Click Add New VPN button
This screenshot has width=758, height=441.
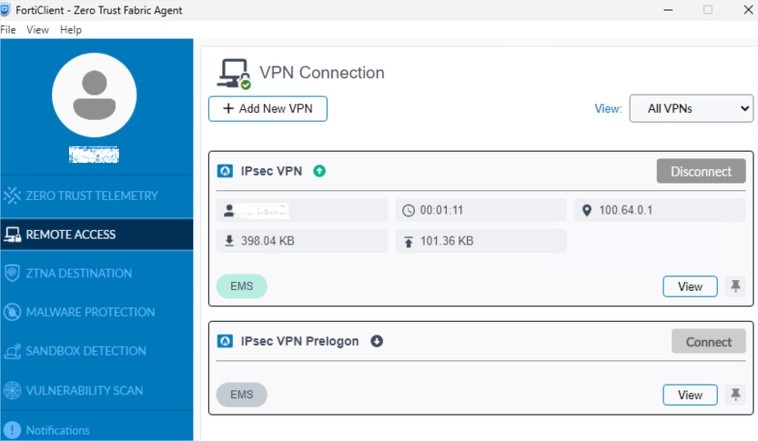[x=268, y=109]
